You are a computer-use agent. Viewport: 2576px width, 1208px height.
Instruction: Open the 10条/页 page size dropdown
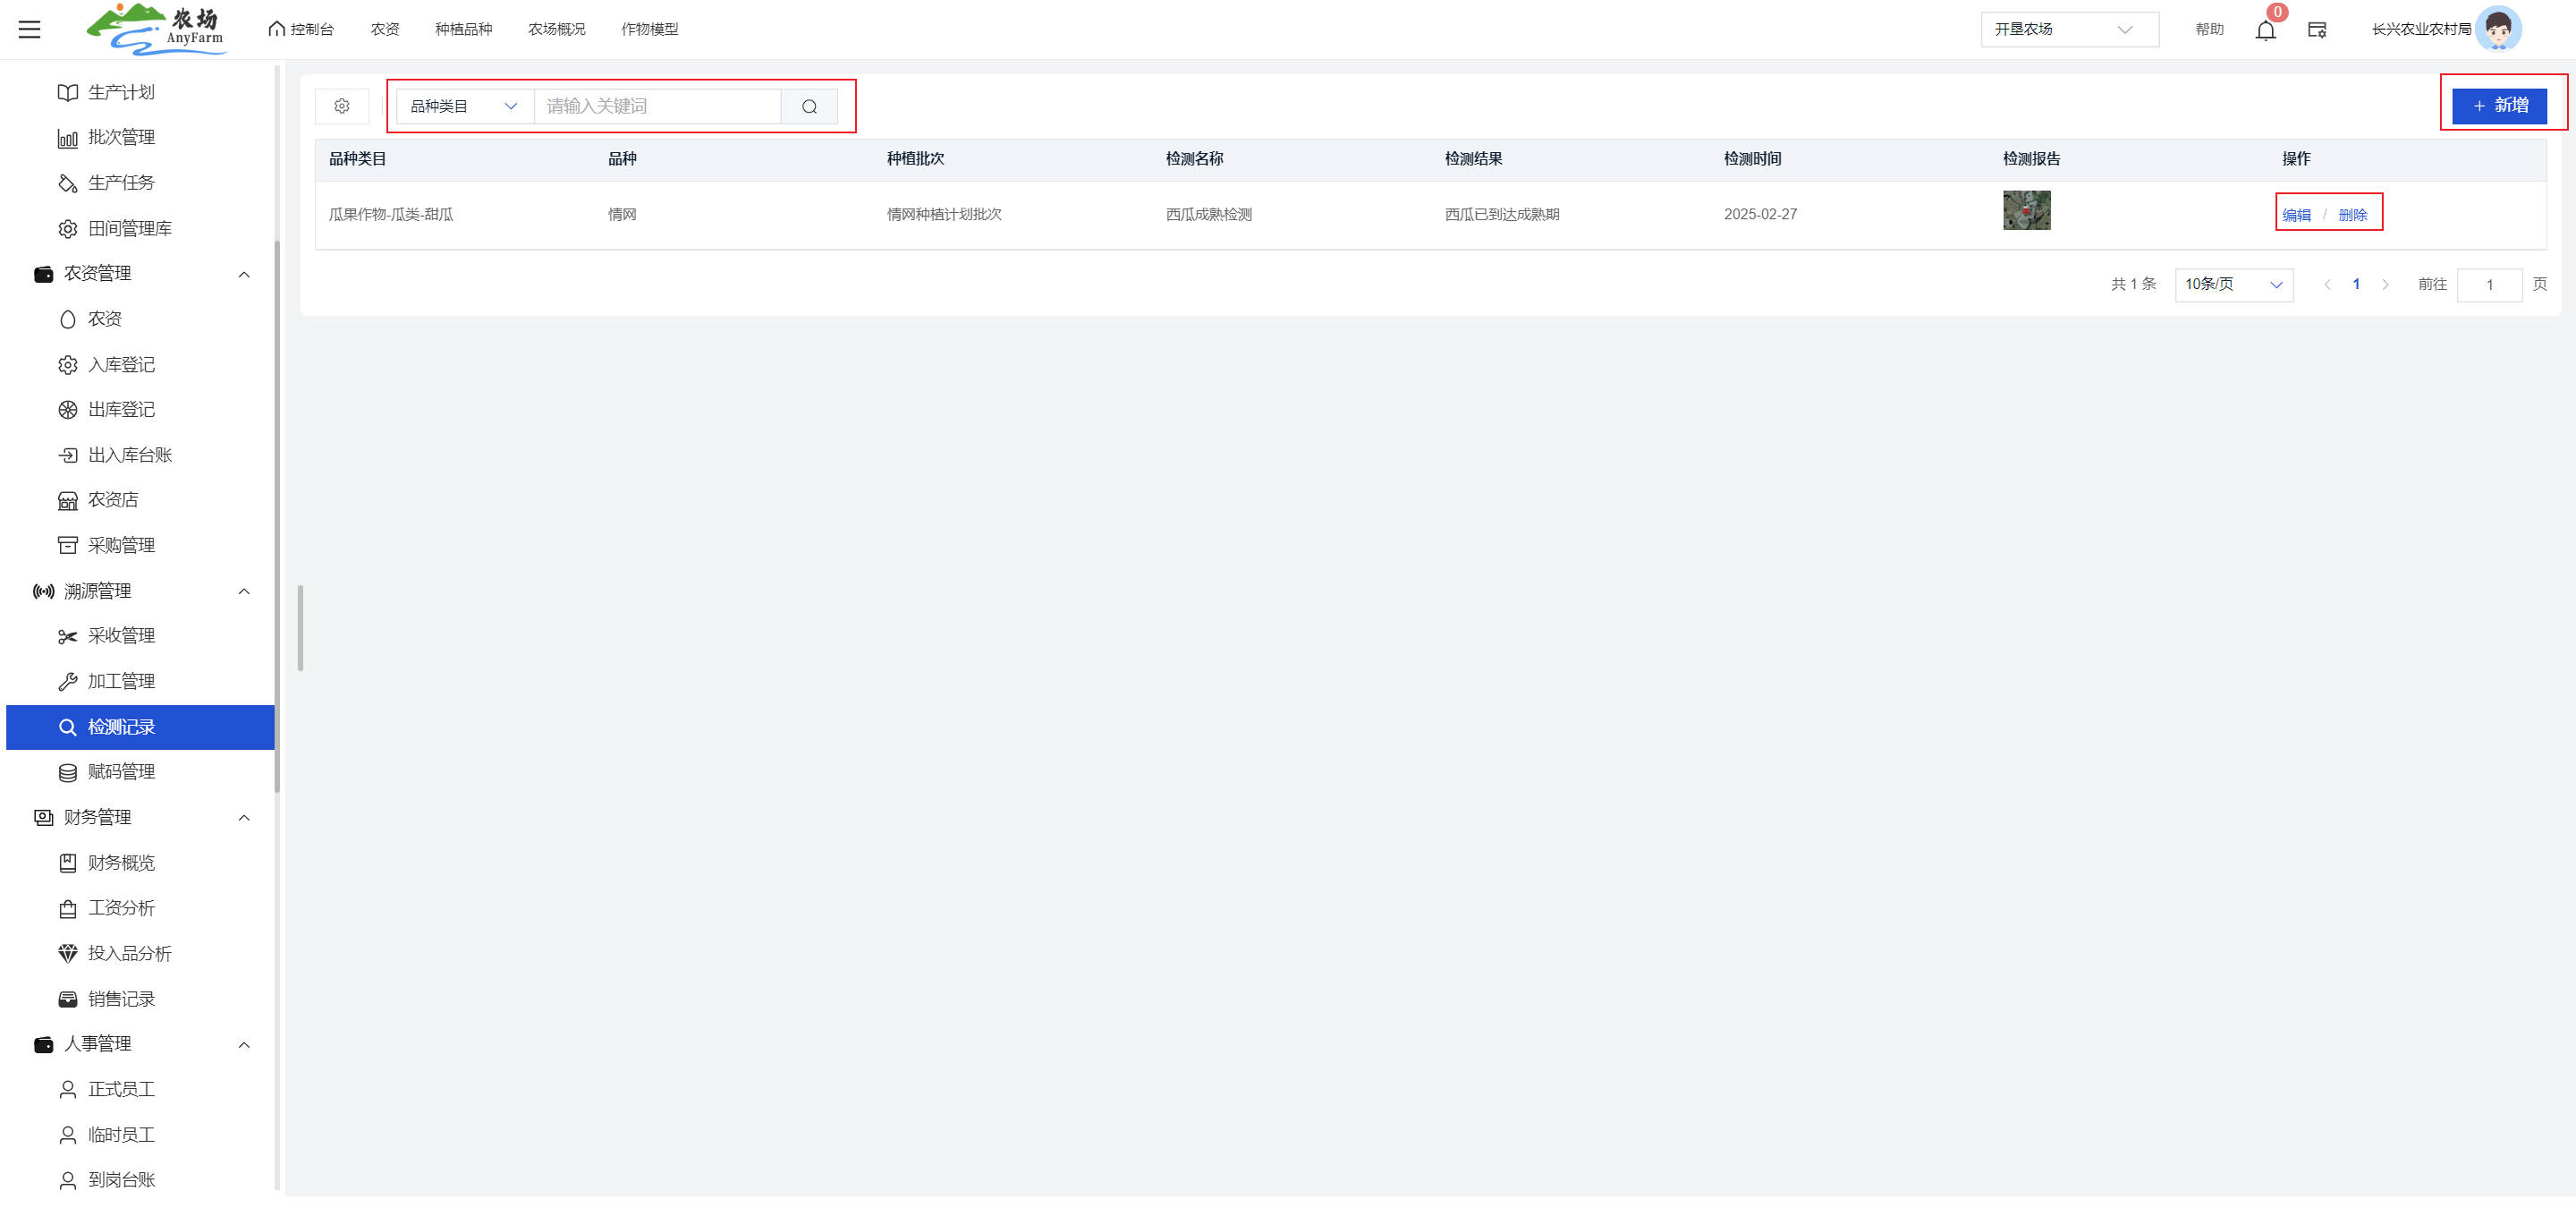(2233, 285)
